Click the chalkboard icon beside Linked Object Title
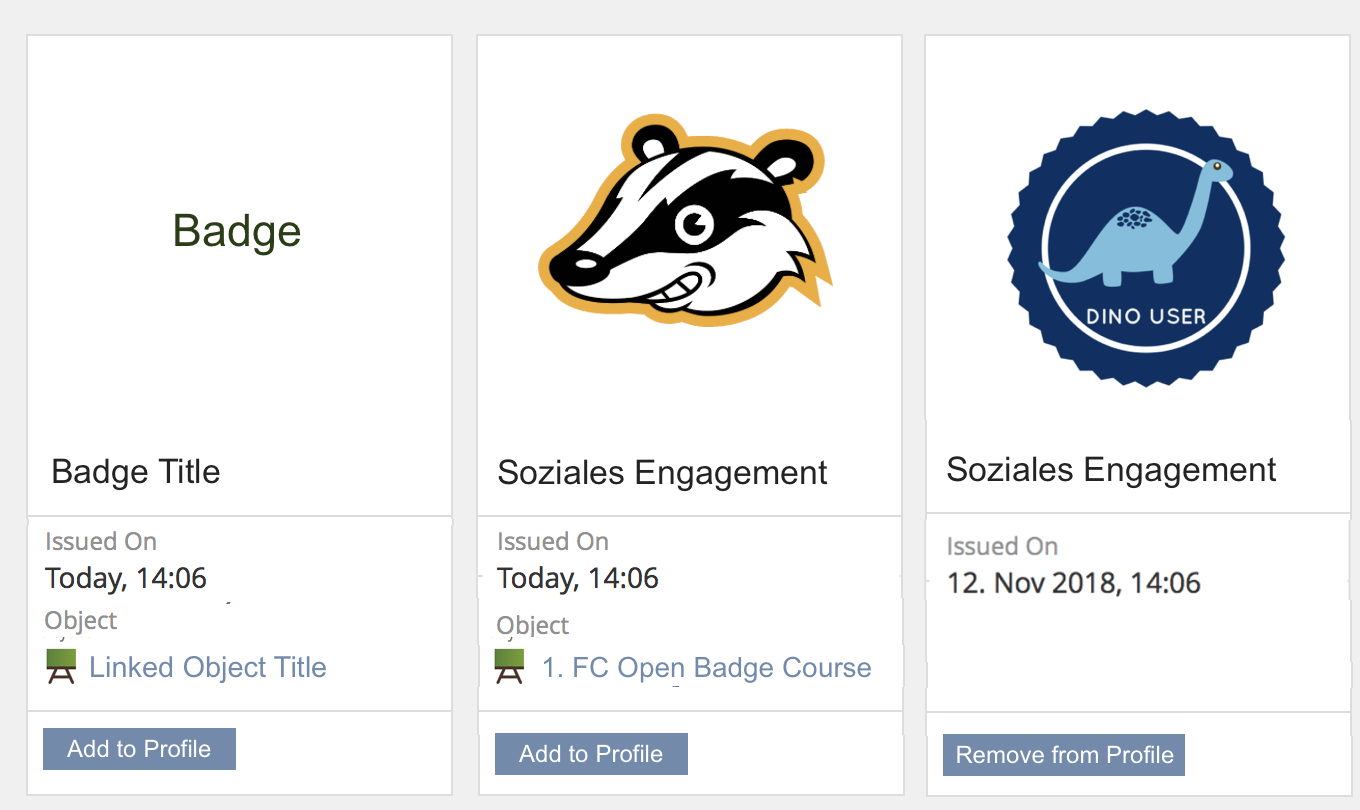The width and height of the screenshot is (1360, 810). pos(62,667)
